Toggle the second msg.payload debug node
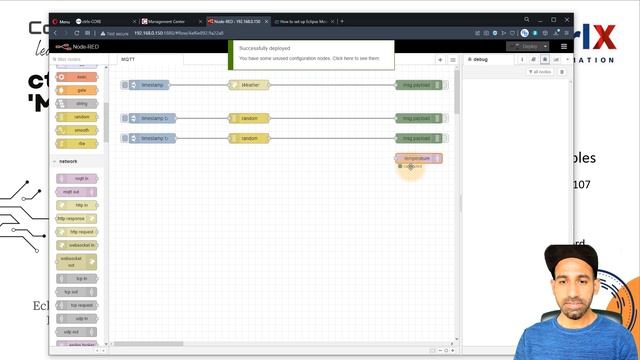Viewport: 640px width, 360px height. (446, 118)
